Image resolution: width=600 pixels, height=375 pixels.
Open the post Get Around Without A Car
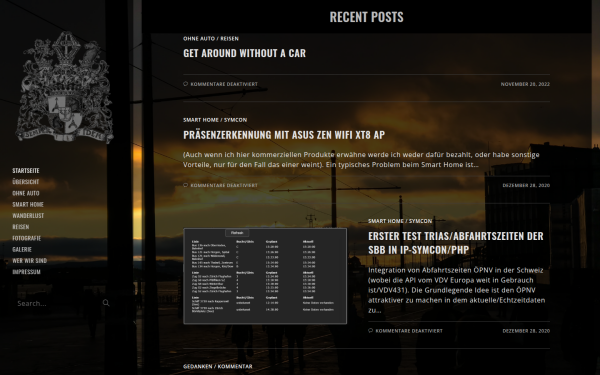pos(245,53)
